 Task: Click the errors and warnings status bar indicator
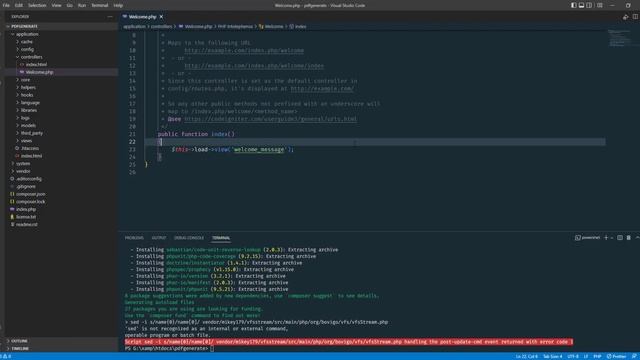coord(7,356)
